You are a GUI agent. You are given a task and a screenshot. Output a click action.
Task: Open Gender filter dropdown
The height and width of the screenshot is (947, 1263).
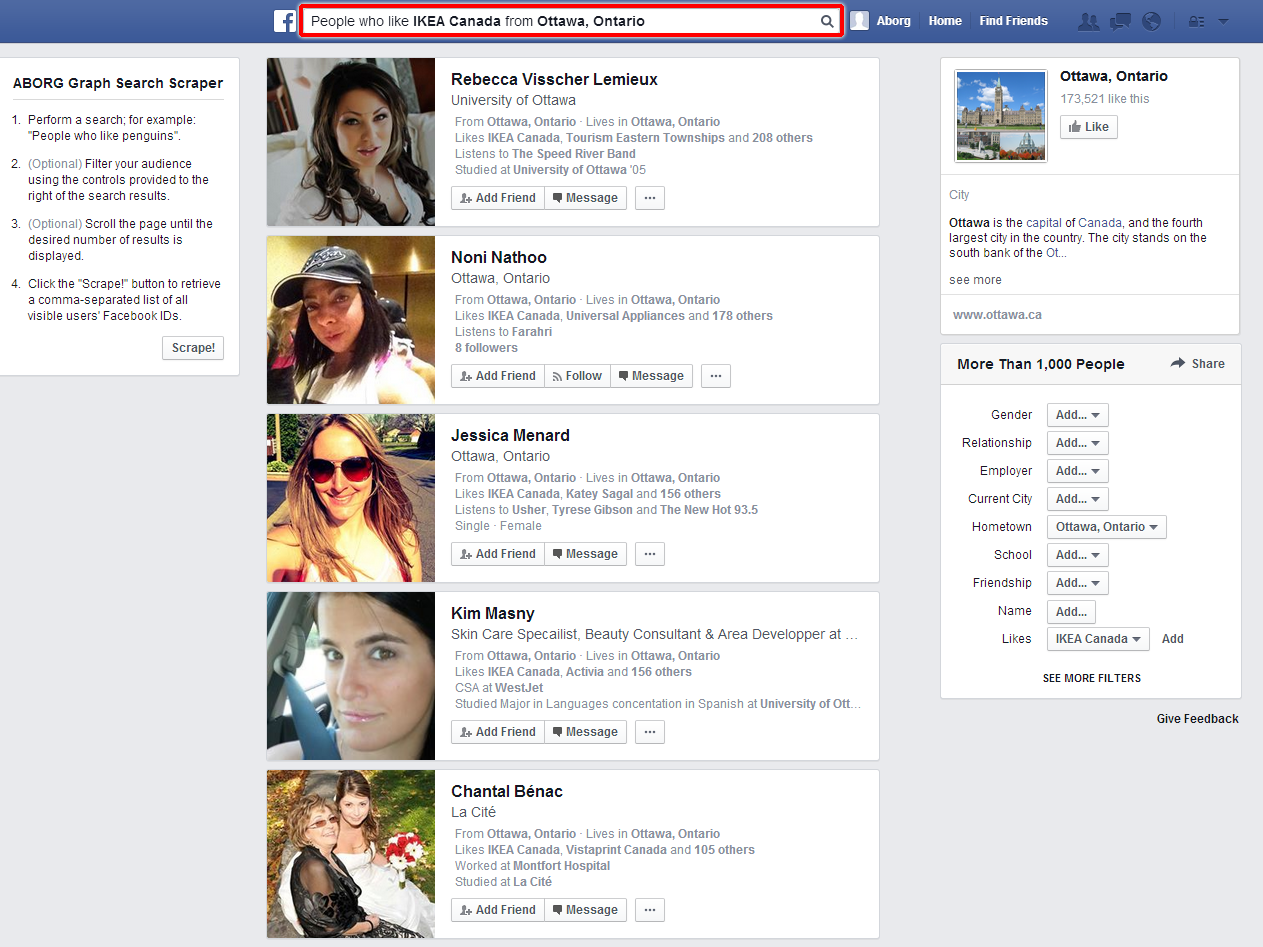click(1078, 415)
